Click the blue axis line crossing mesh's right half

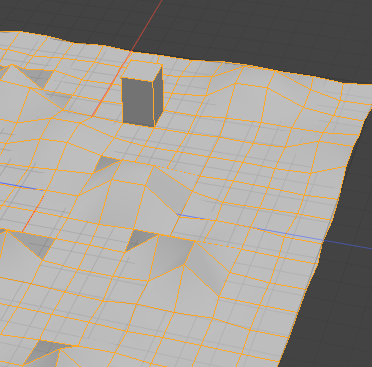tap(250, 227)
